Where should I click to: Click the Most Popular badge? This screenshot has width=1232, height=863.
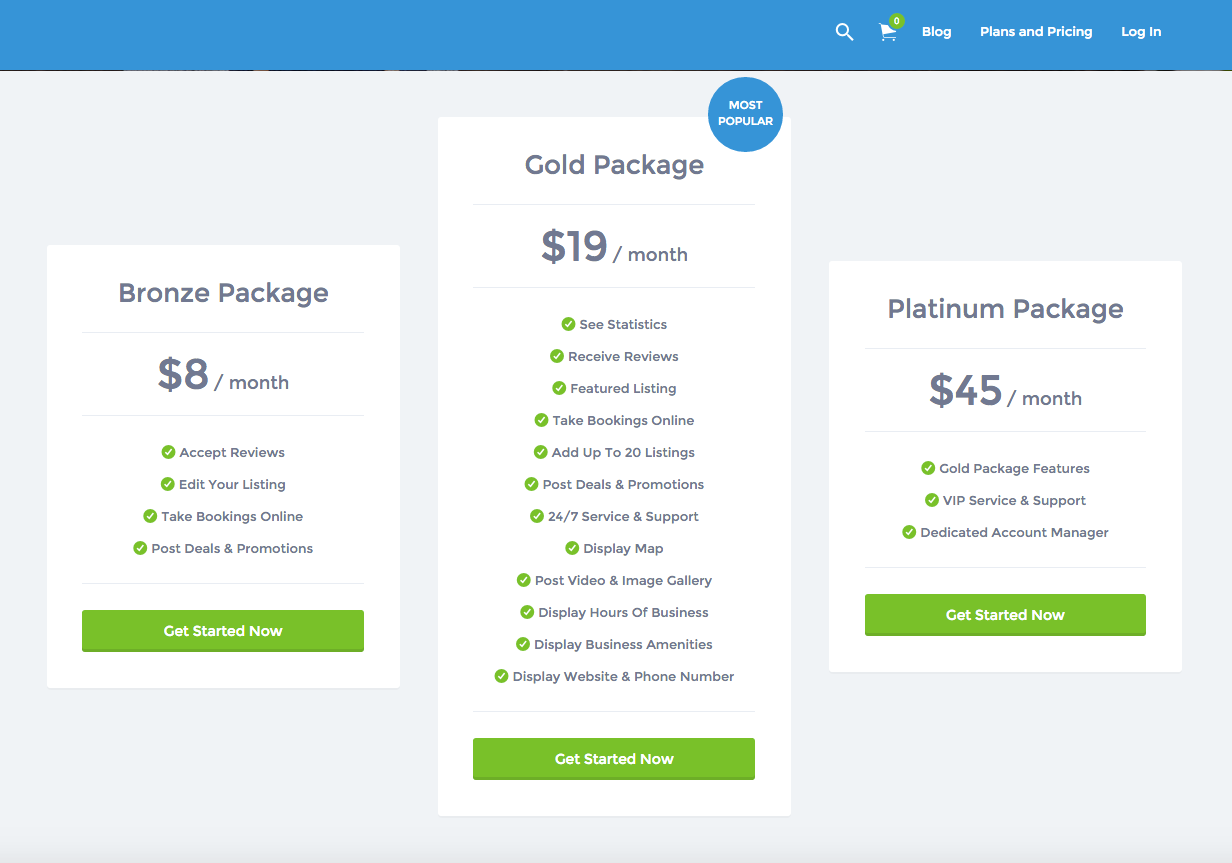point(745,113)
